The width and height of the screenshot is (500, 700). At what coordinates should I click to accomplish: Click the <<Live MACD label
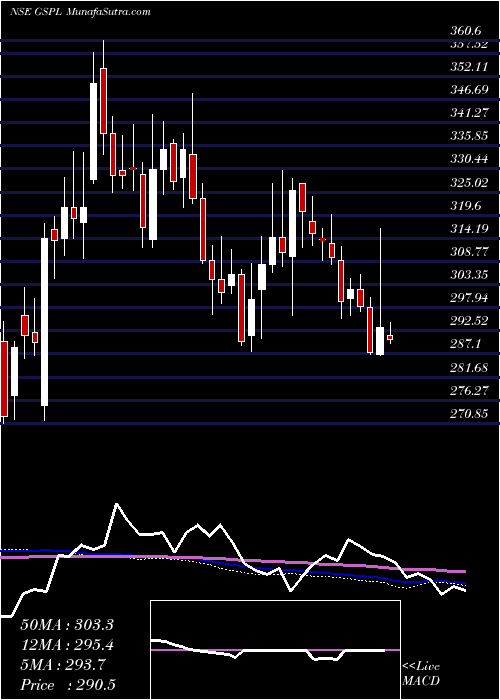click(x=421, y=675)
